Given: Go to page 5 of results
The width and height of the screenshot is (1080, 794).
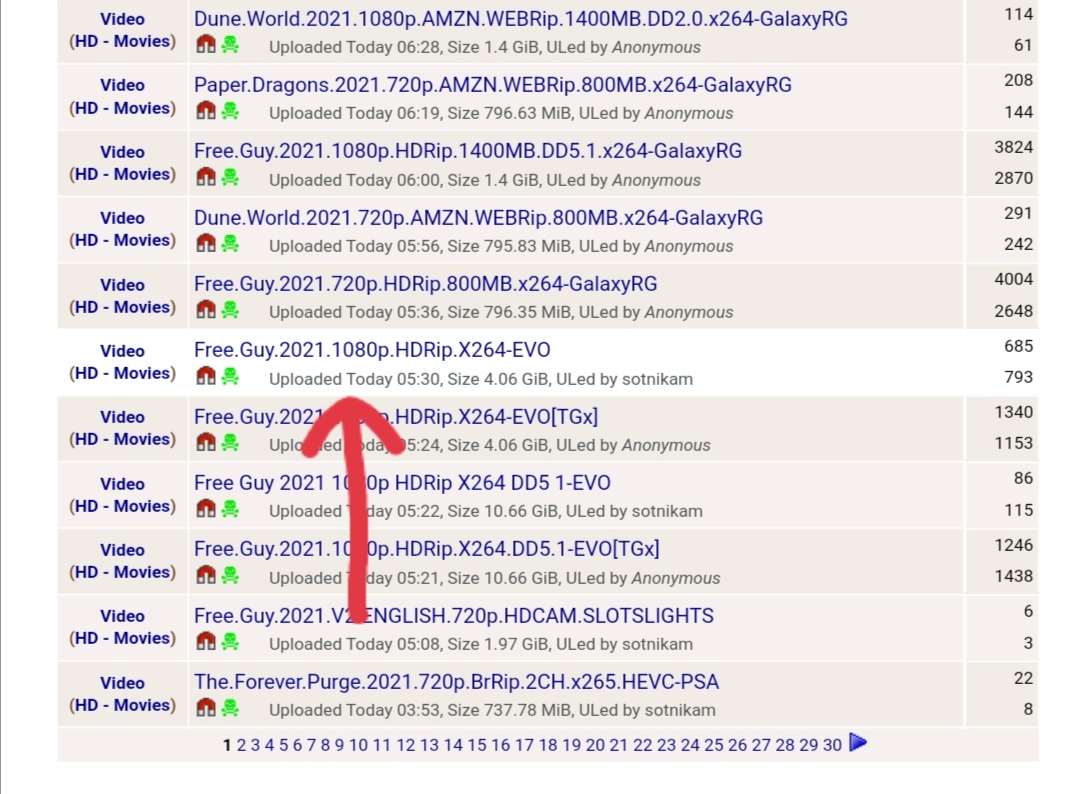Looking at the screenshot, I should tap(283, 745).
